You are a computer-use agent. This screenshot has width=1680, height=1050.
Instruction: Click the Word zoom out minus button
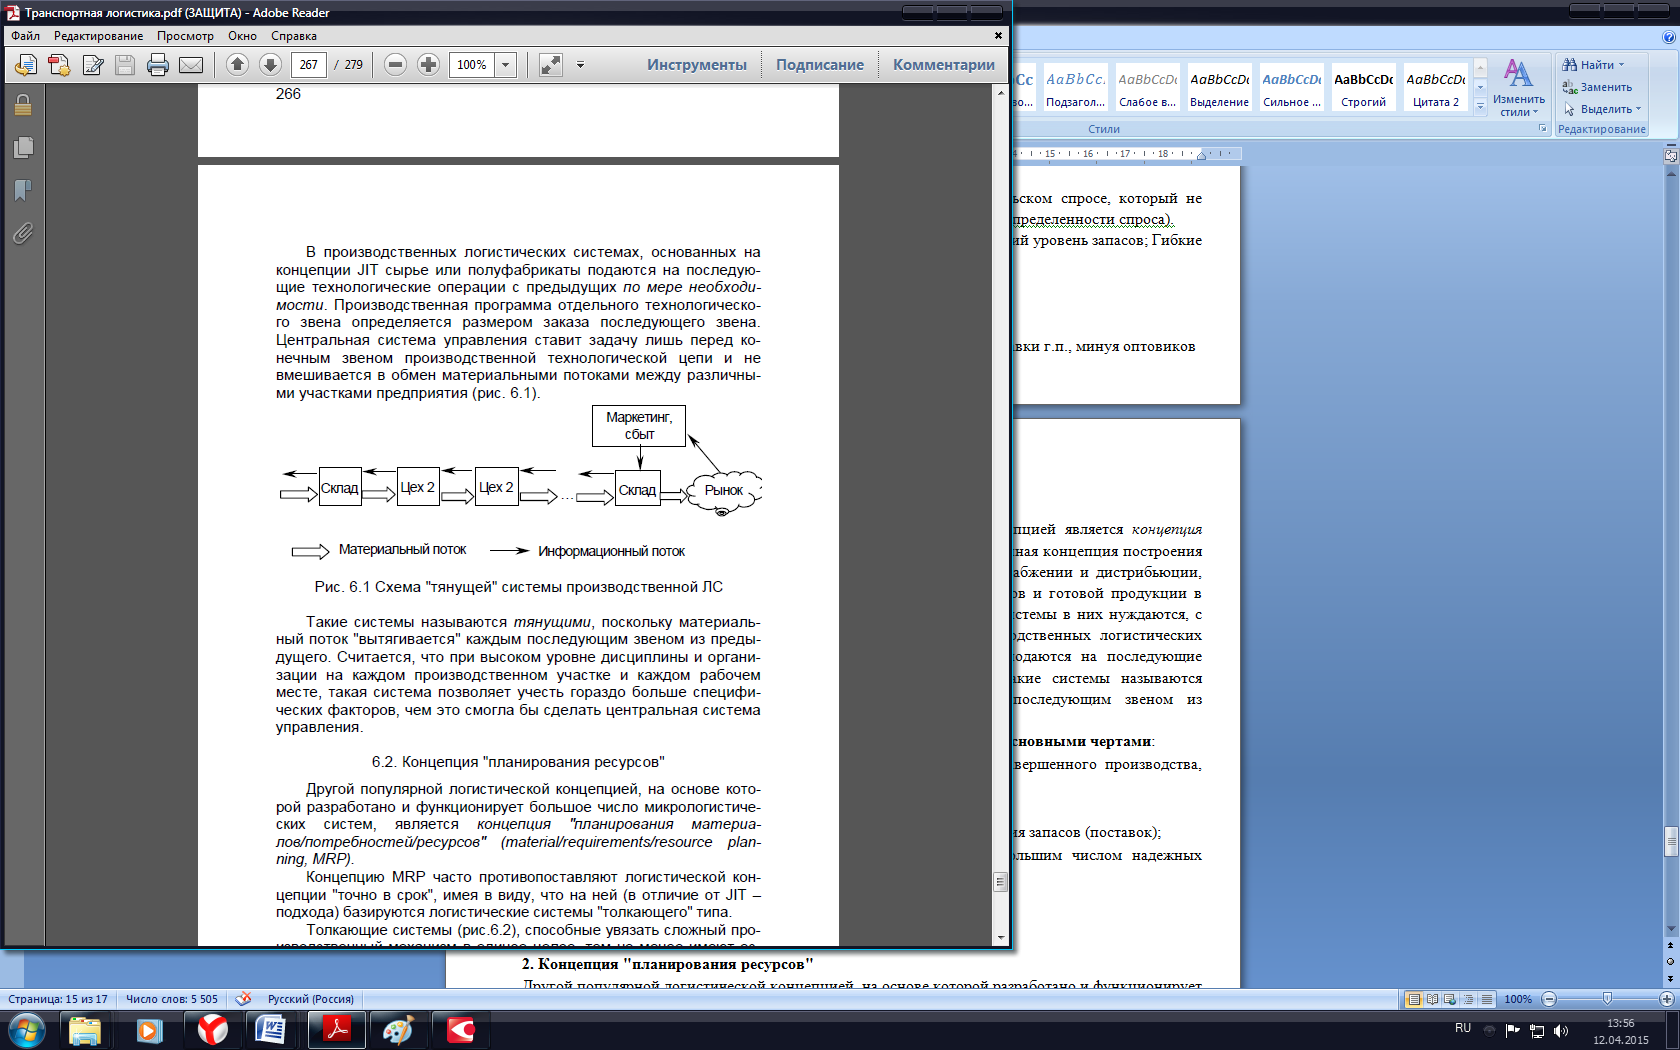click(1549, 999)
